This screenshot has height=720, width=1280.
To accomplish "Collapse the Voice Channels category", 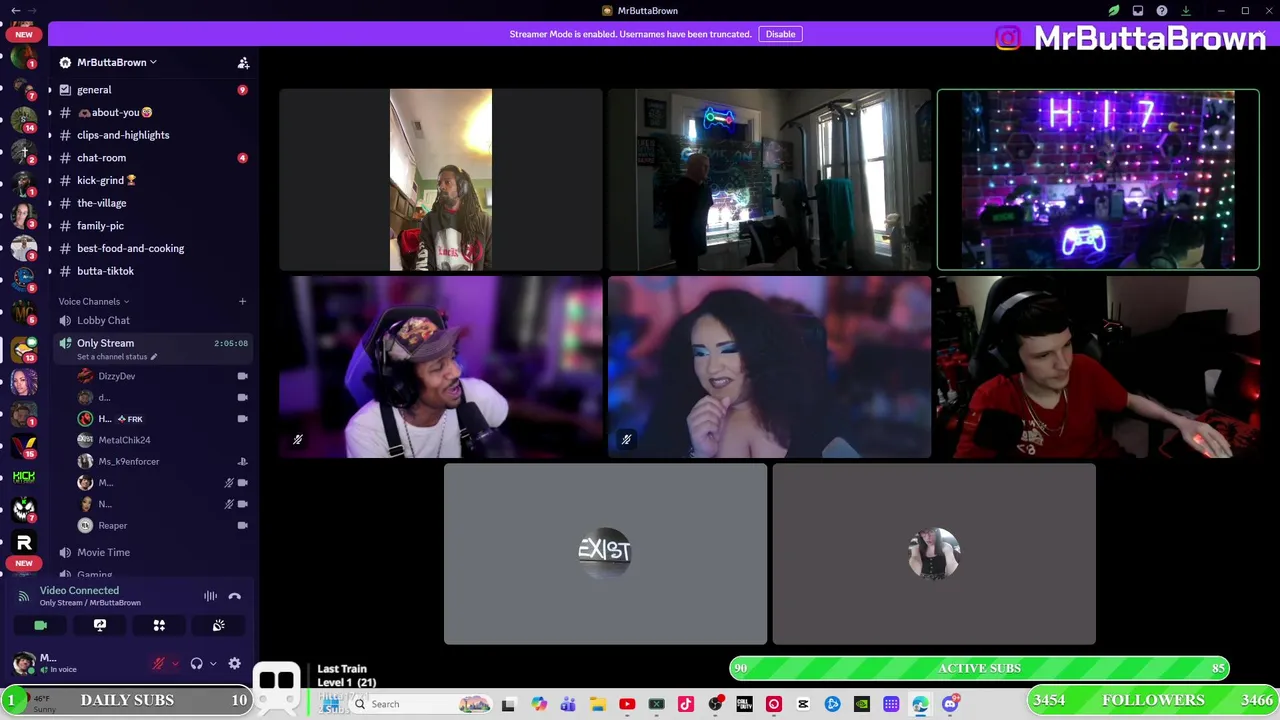I will point(93,301).
